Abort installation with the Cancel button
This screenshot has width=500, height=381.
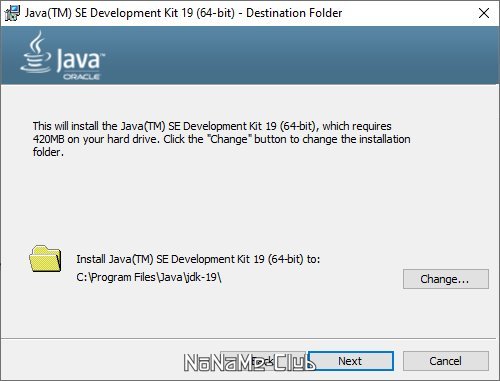(x=446, y=361)
